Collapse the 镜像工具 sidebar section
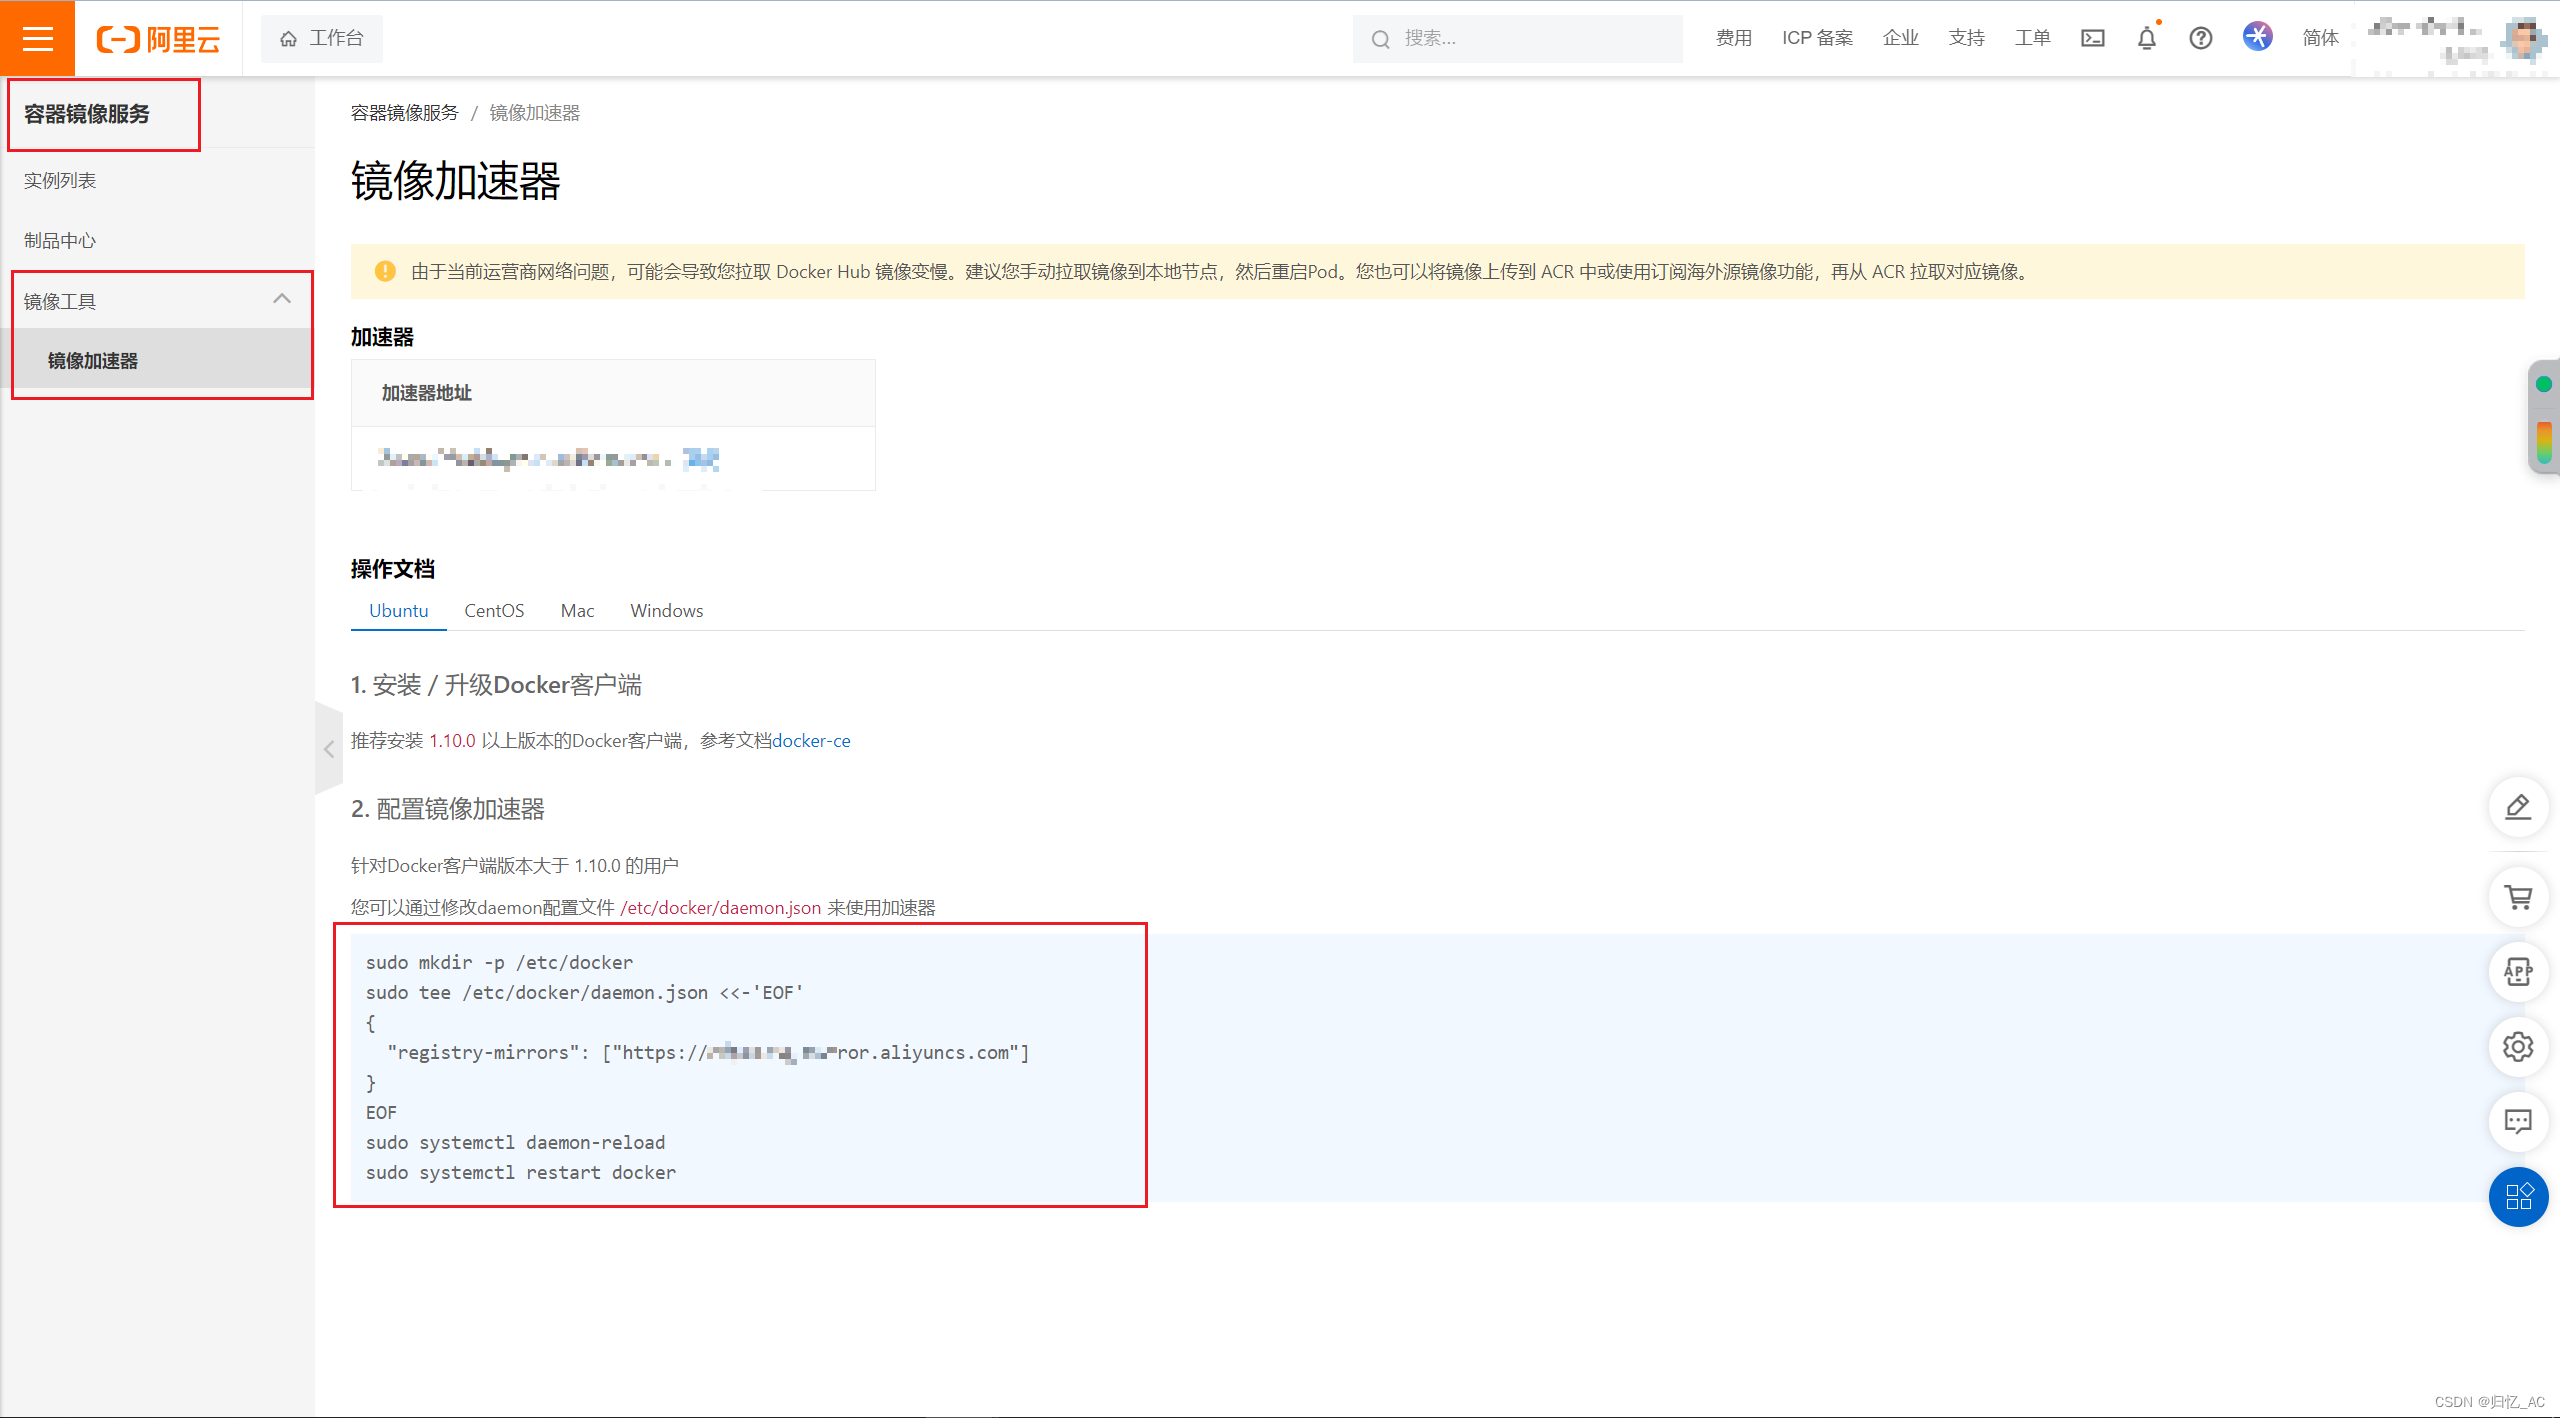The height and width of the screenshot is (1418, 2560). click(x=282, y=299)
